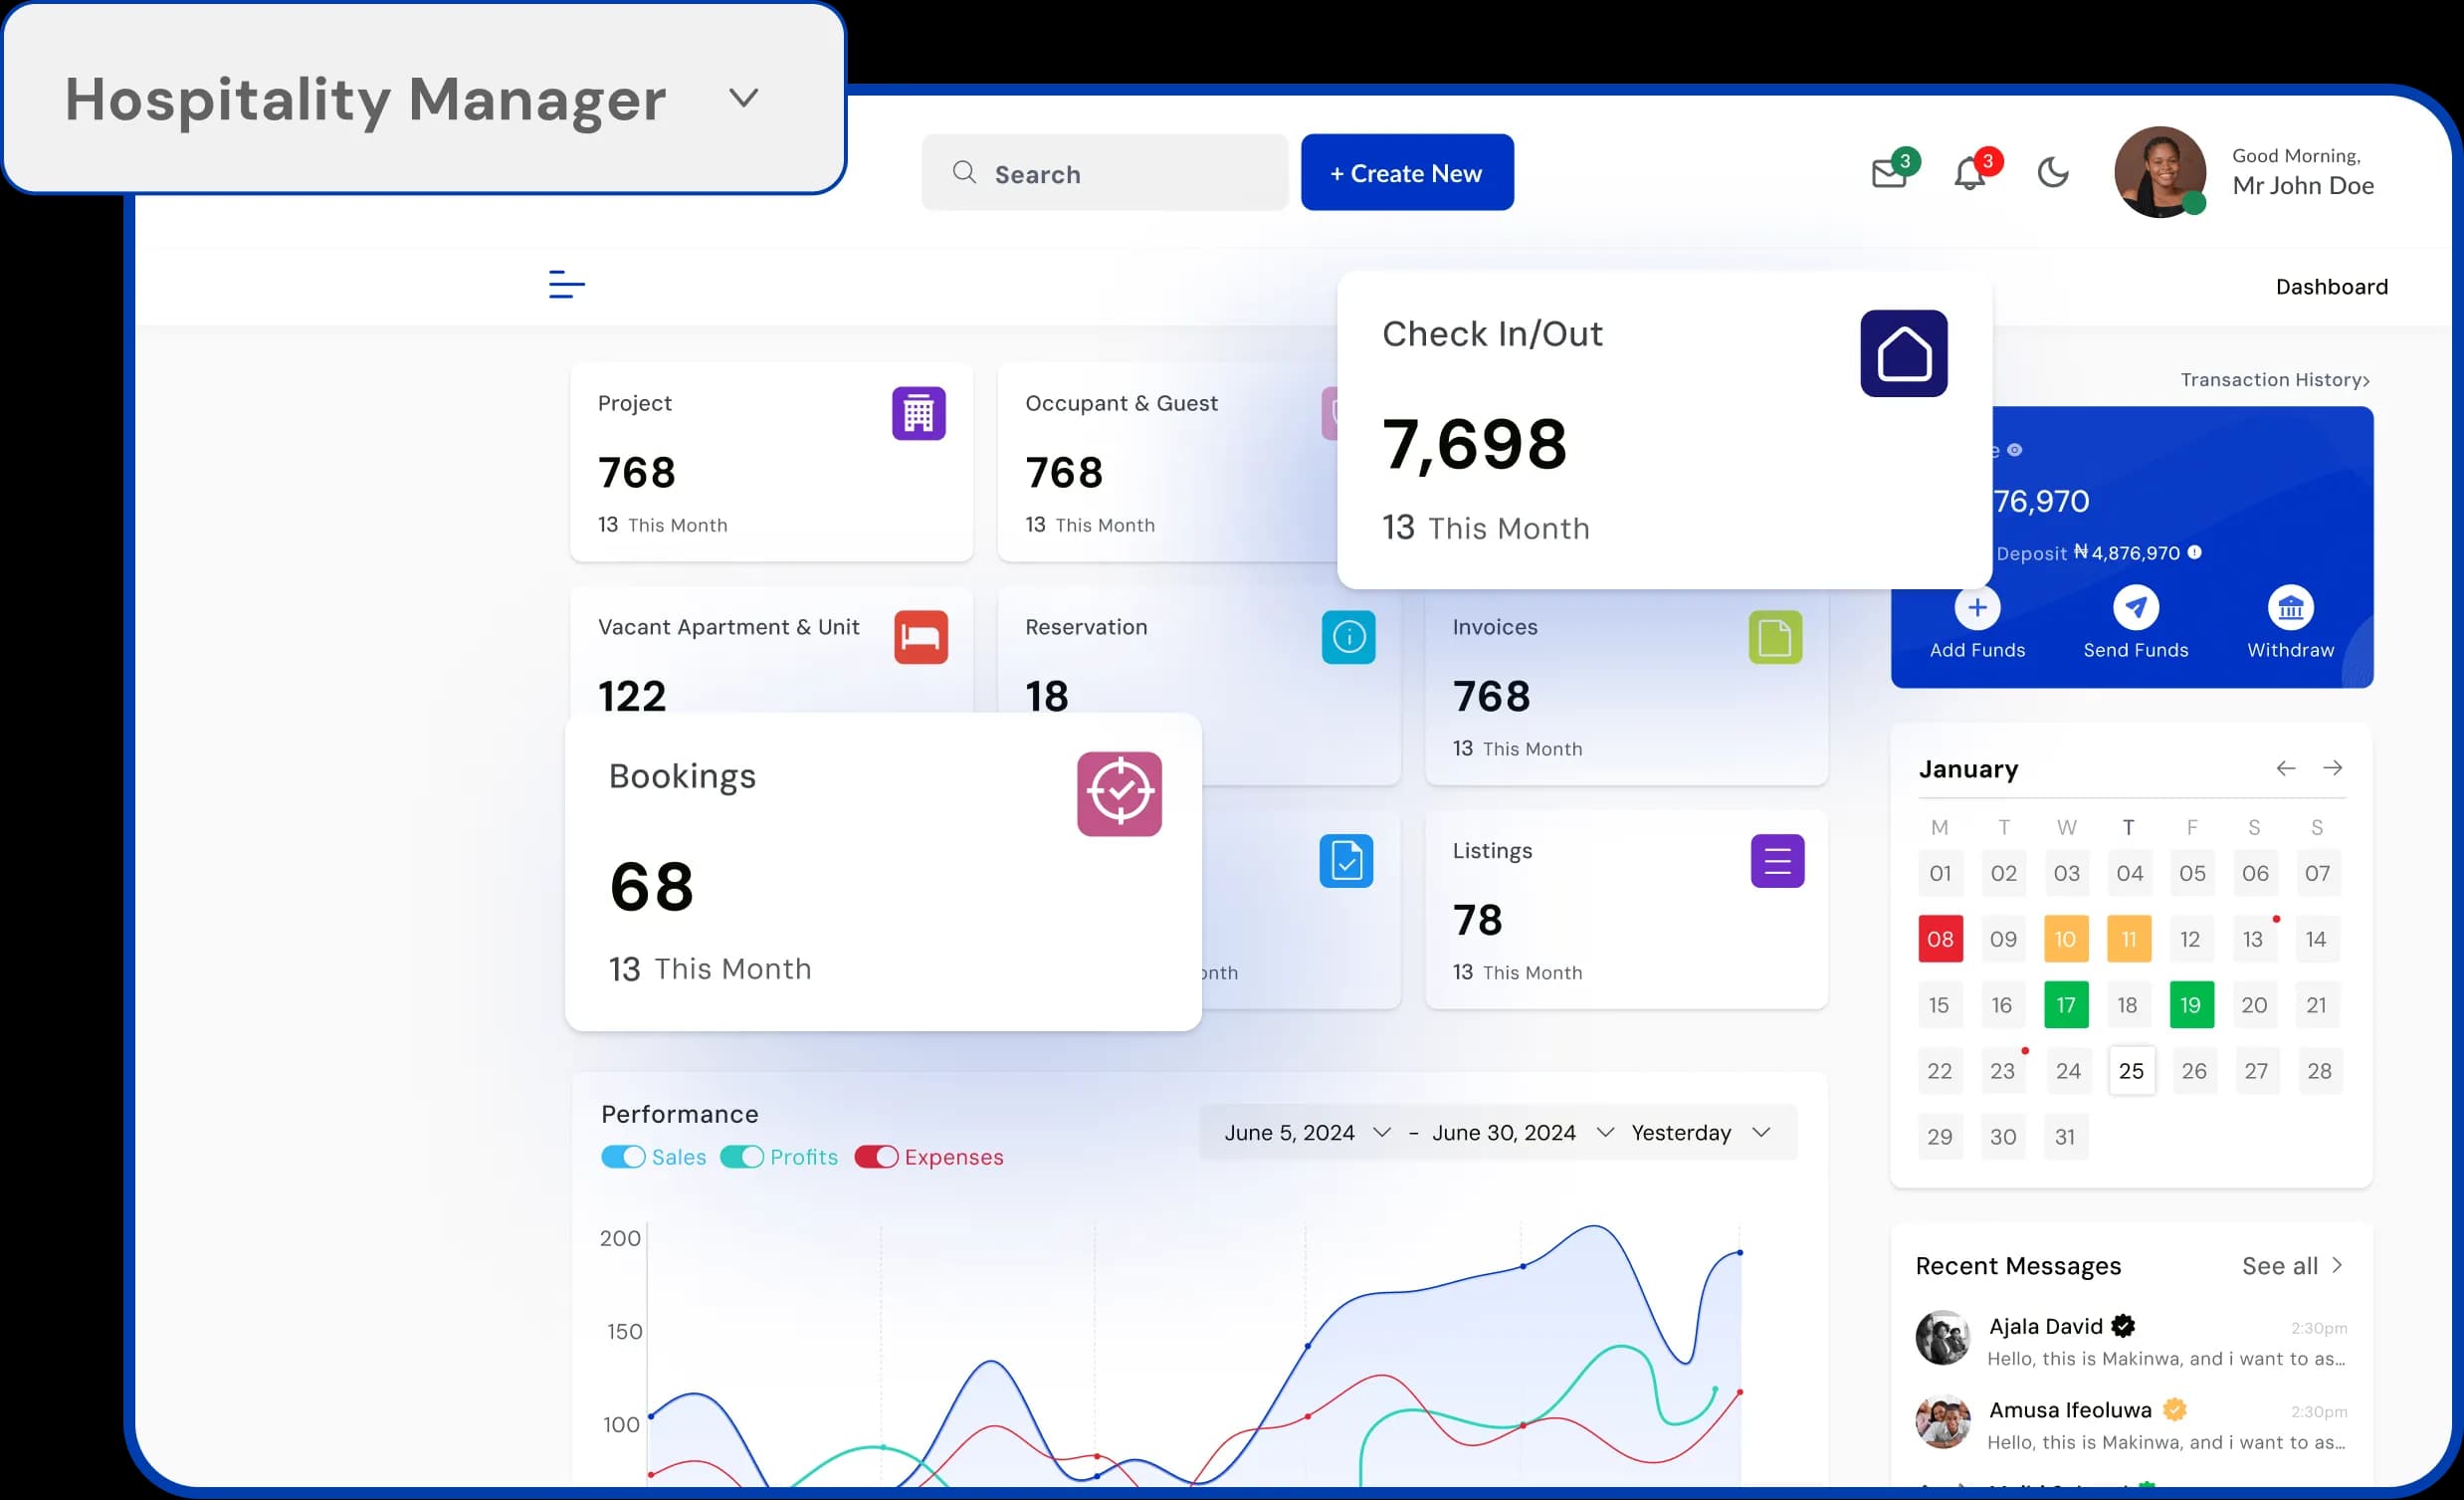Open the notifications bell icon
Image resolution: width=2464 pixels, height=1500 pixels.
click(x=1969, y=174)
